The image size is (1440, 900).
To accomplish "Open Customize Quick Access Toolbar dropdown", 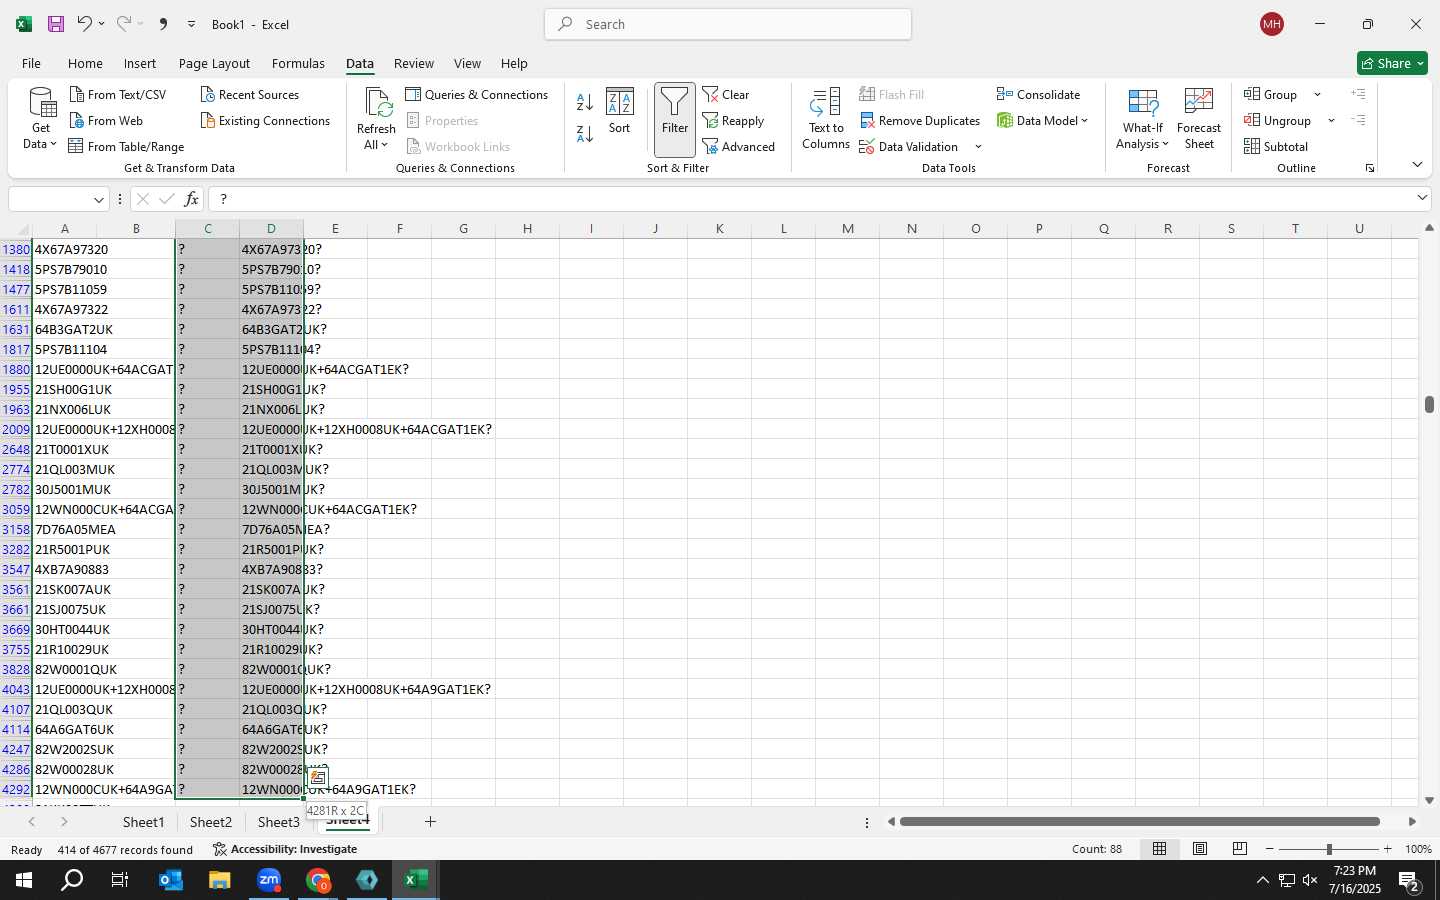I will point(191,24).
